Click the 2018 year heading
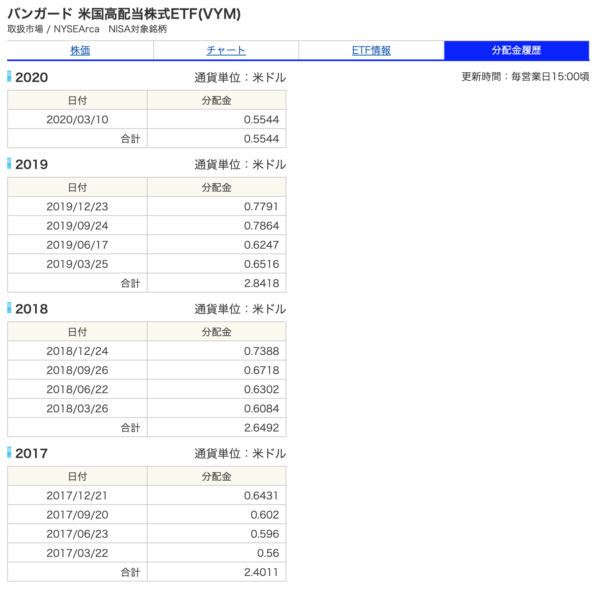600x590 pixels. (x=31, y=309)
